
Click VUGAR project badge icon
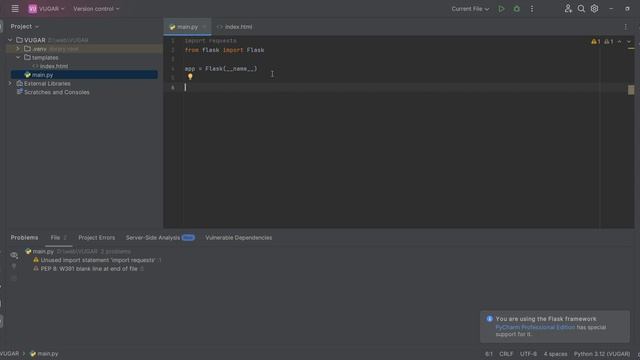pos(32,9)
